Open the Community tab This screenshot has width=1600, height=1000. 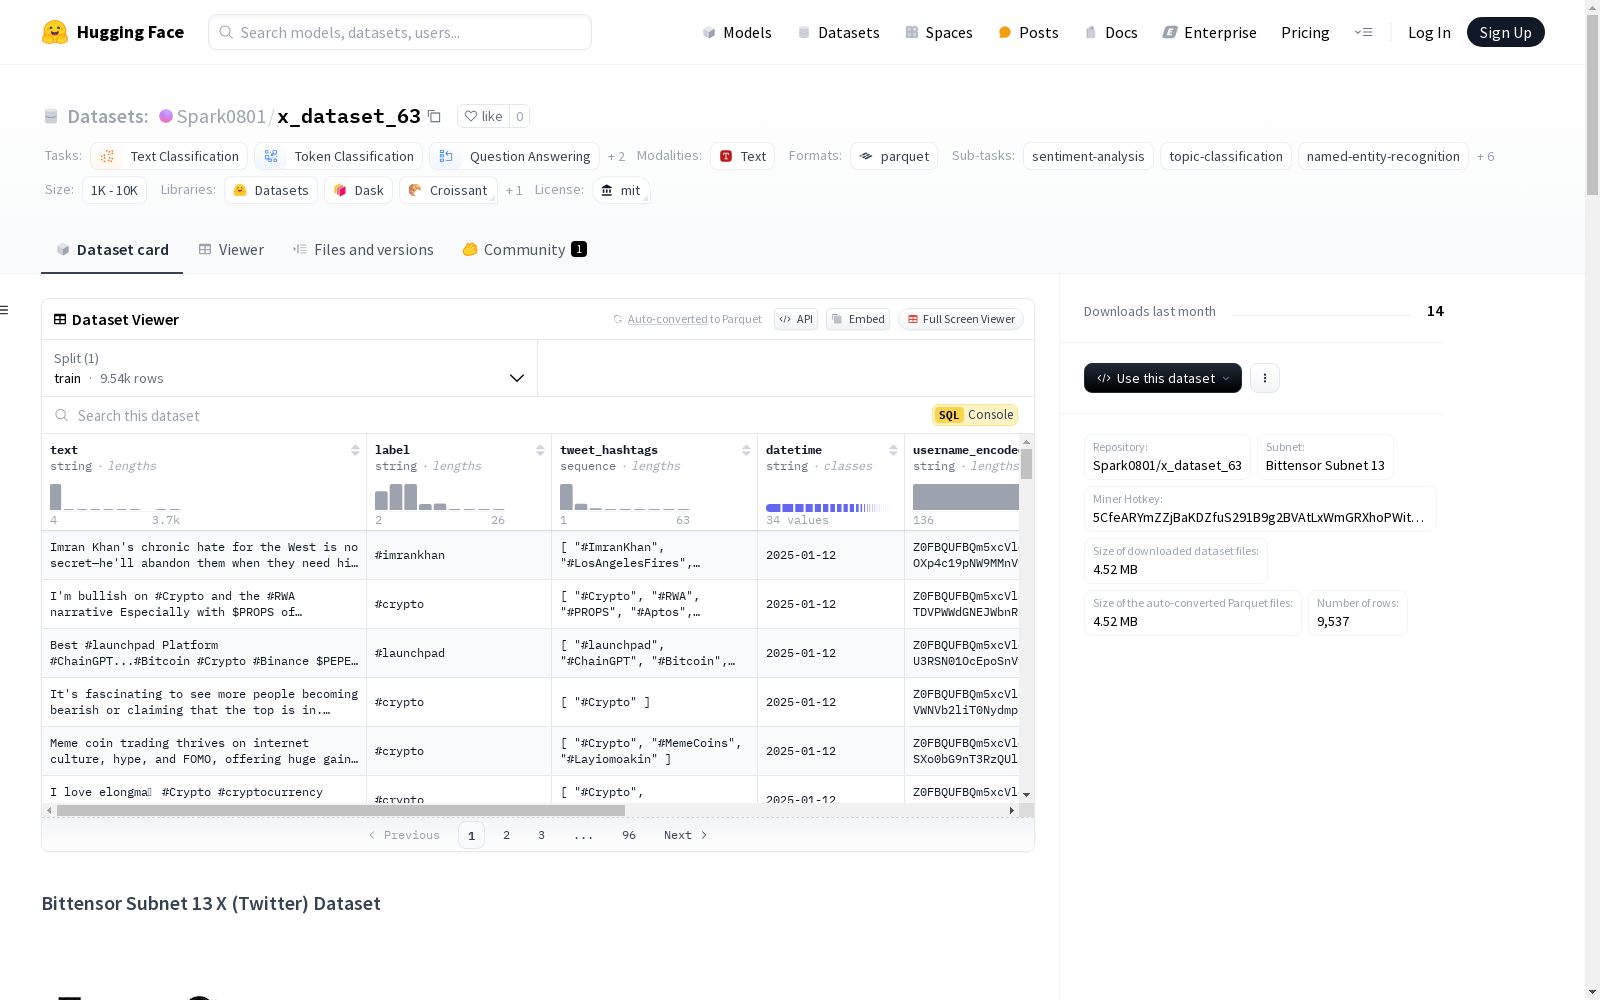point(524,250)
